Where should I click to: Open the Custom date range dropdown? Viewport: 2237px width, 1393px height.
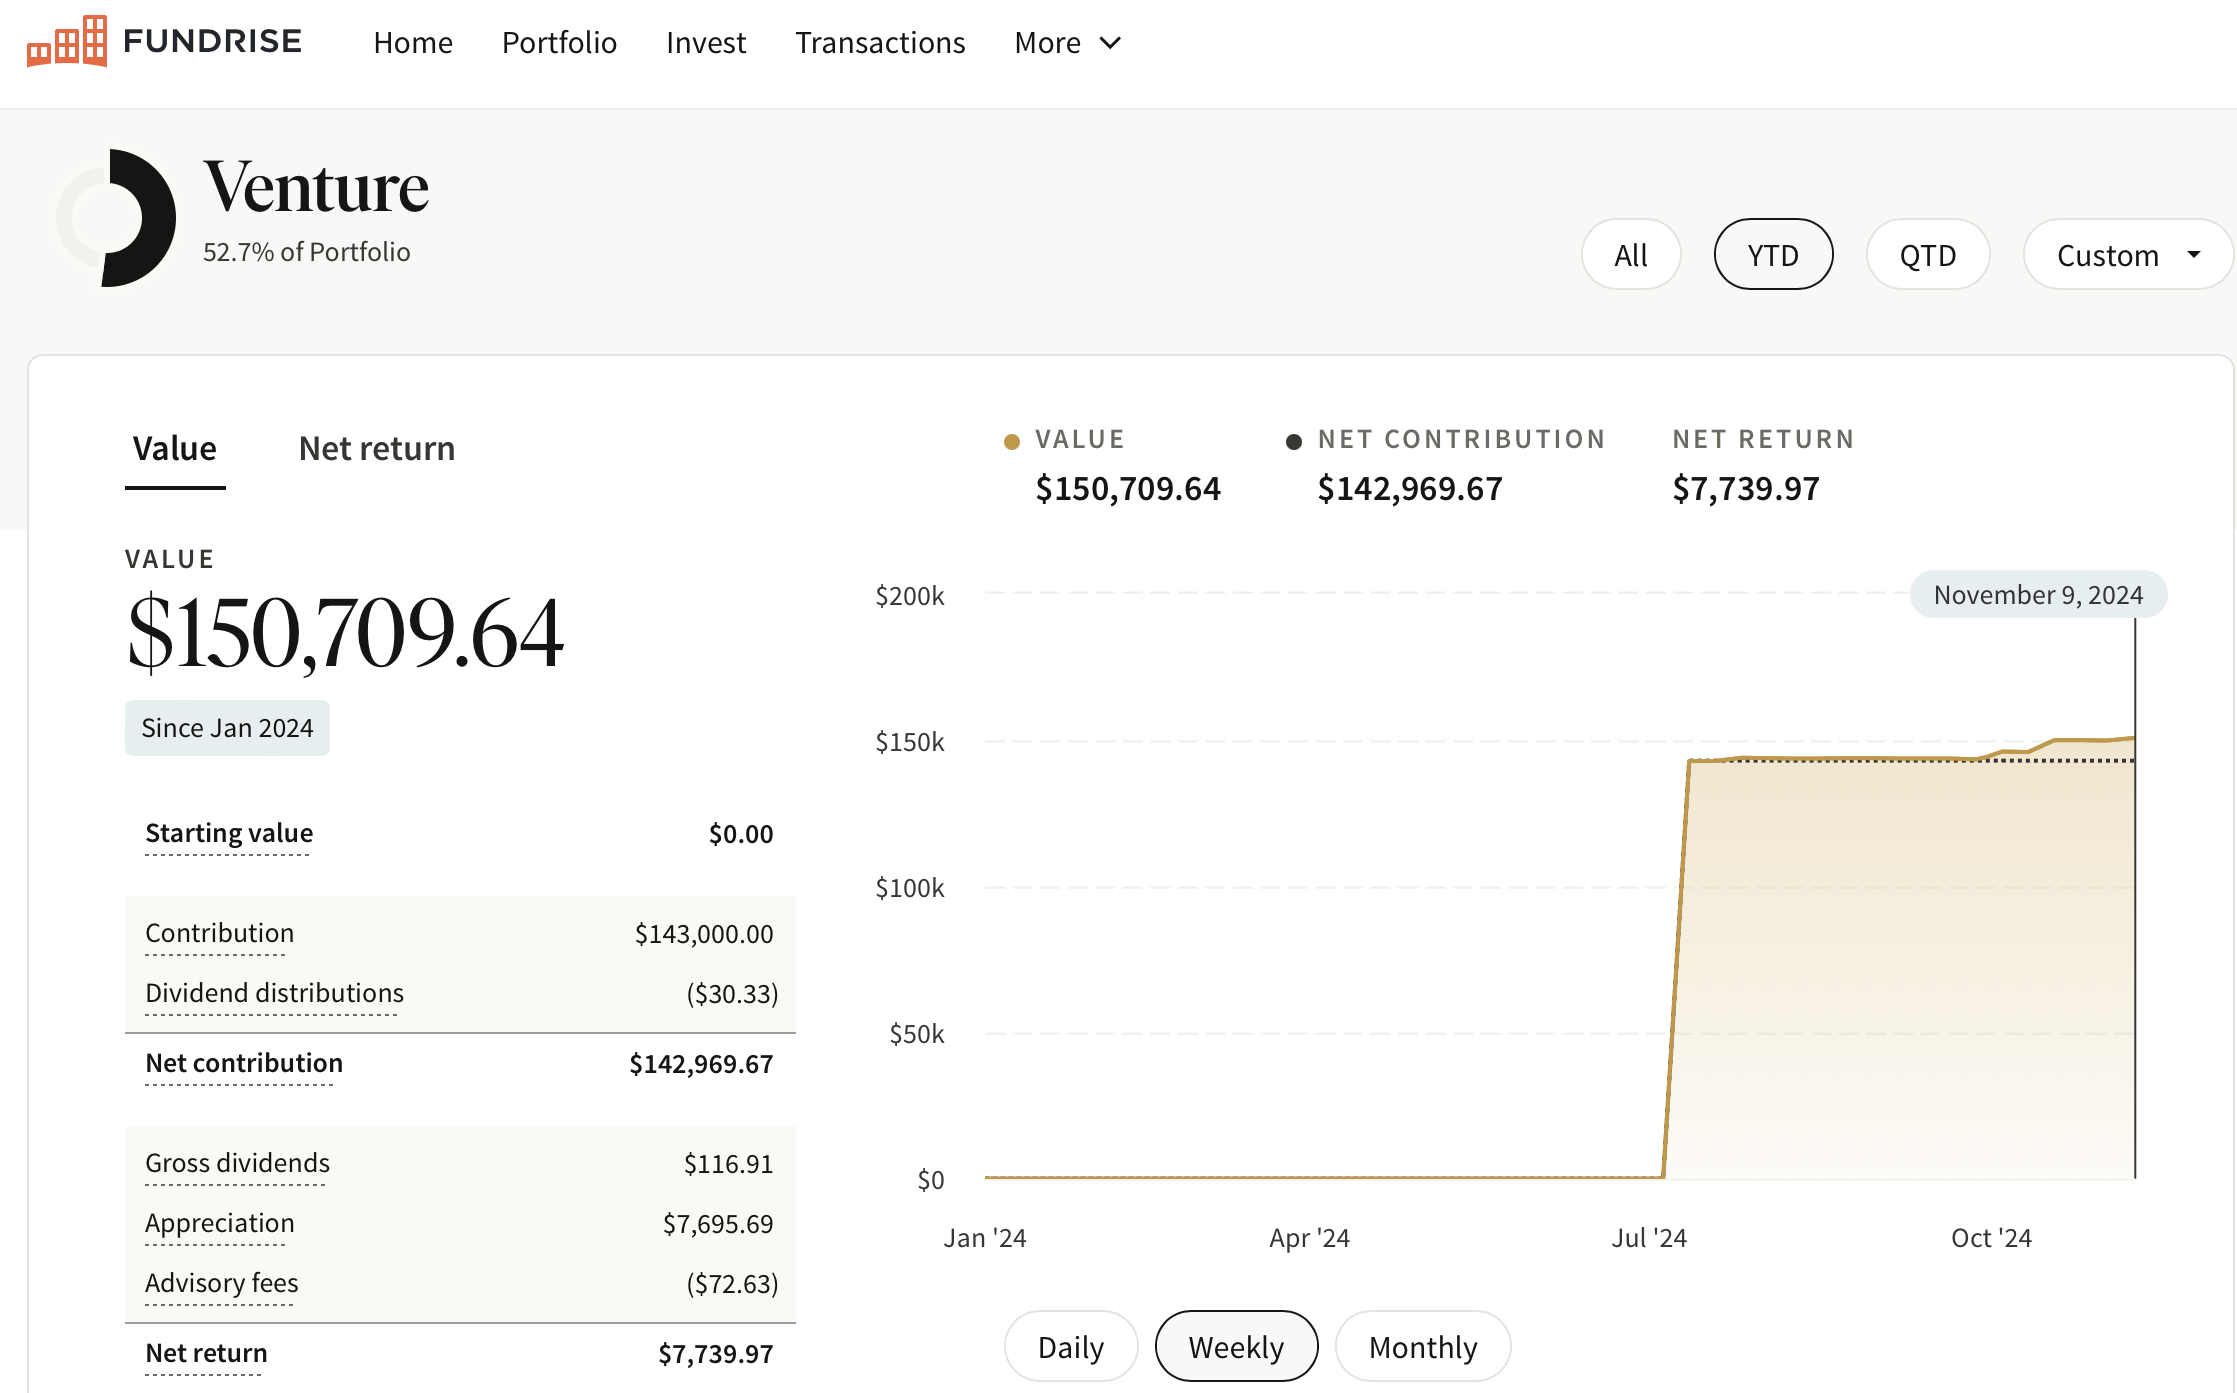pyautogui.click(x=2128, y=255)
